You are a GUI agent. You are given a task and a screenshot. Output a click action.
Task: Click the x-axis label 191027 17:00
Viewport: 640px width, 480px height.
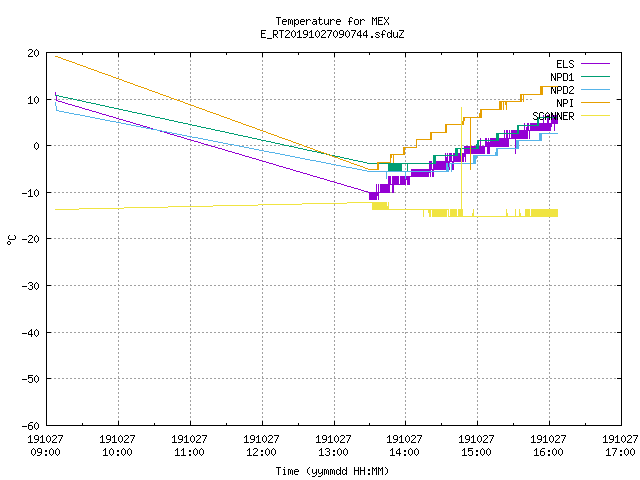(620, 446)
